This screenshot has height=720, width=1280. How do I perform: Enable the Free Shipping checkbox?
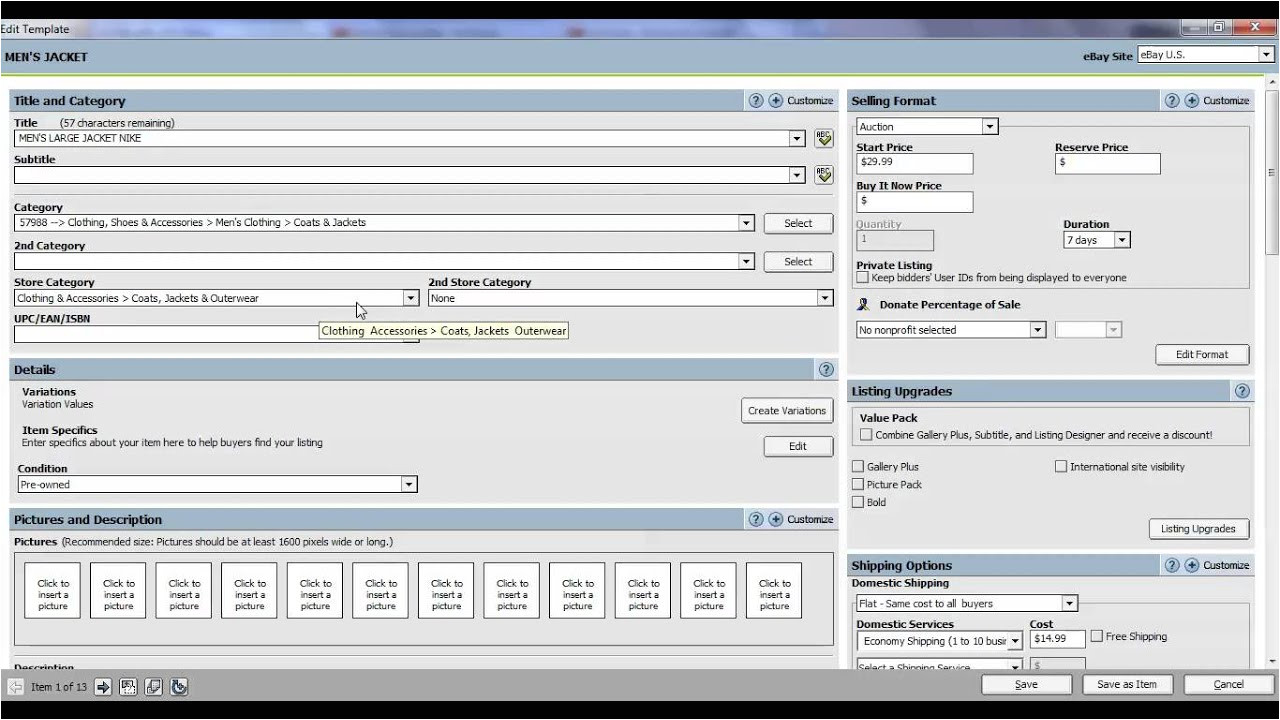click(1097, 636)
